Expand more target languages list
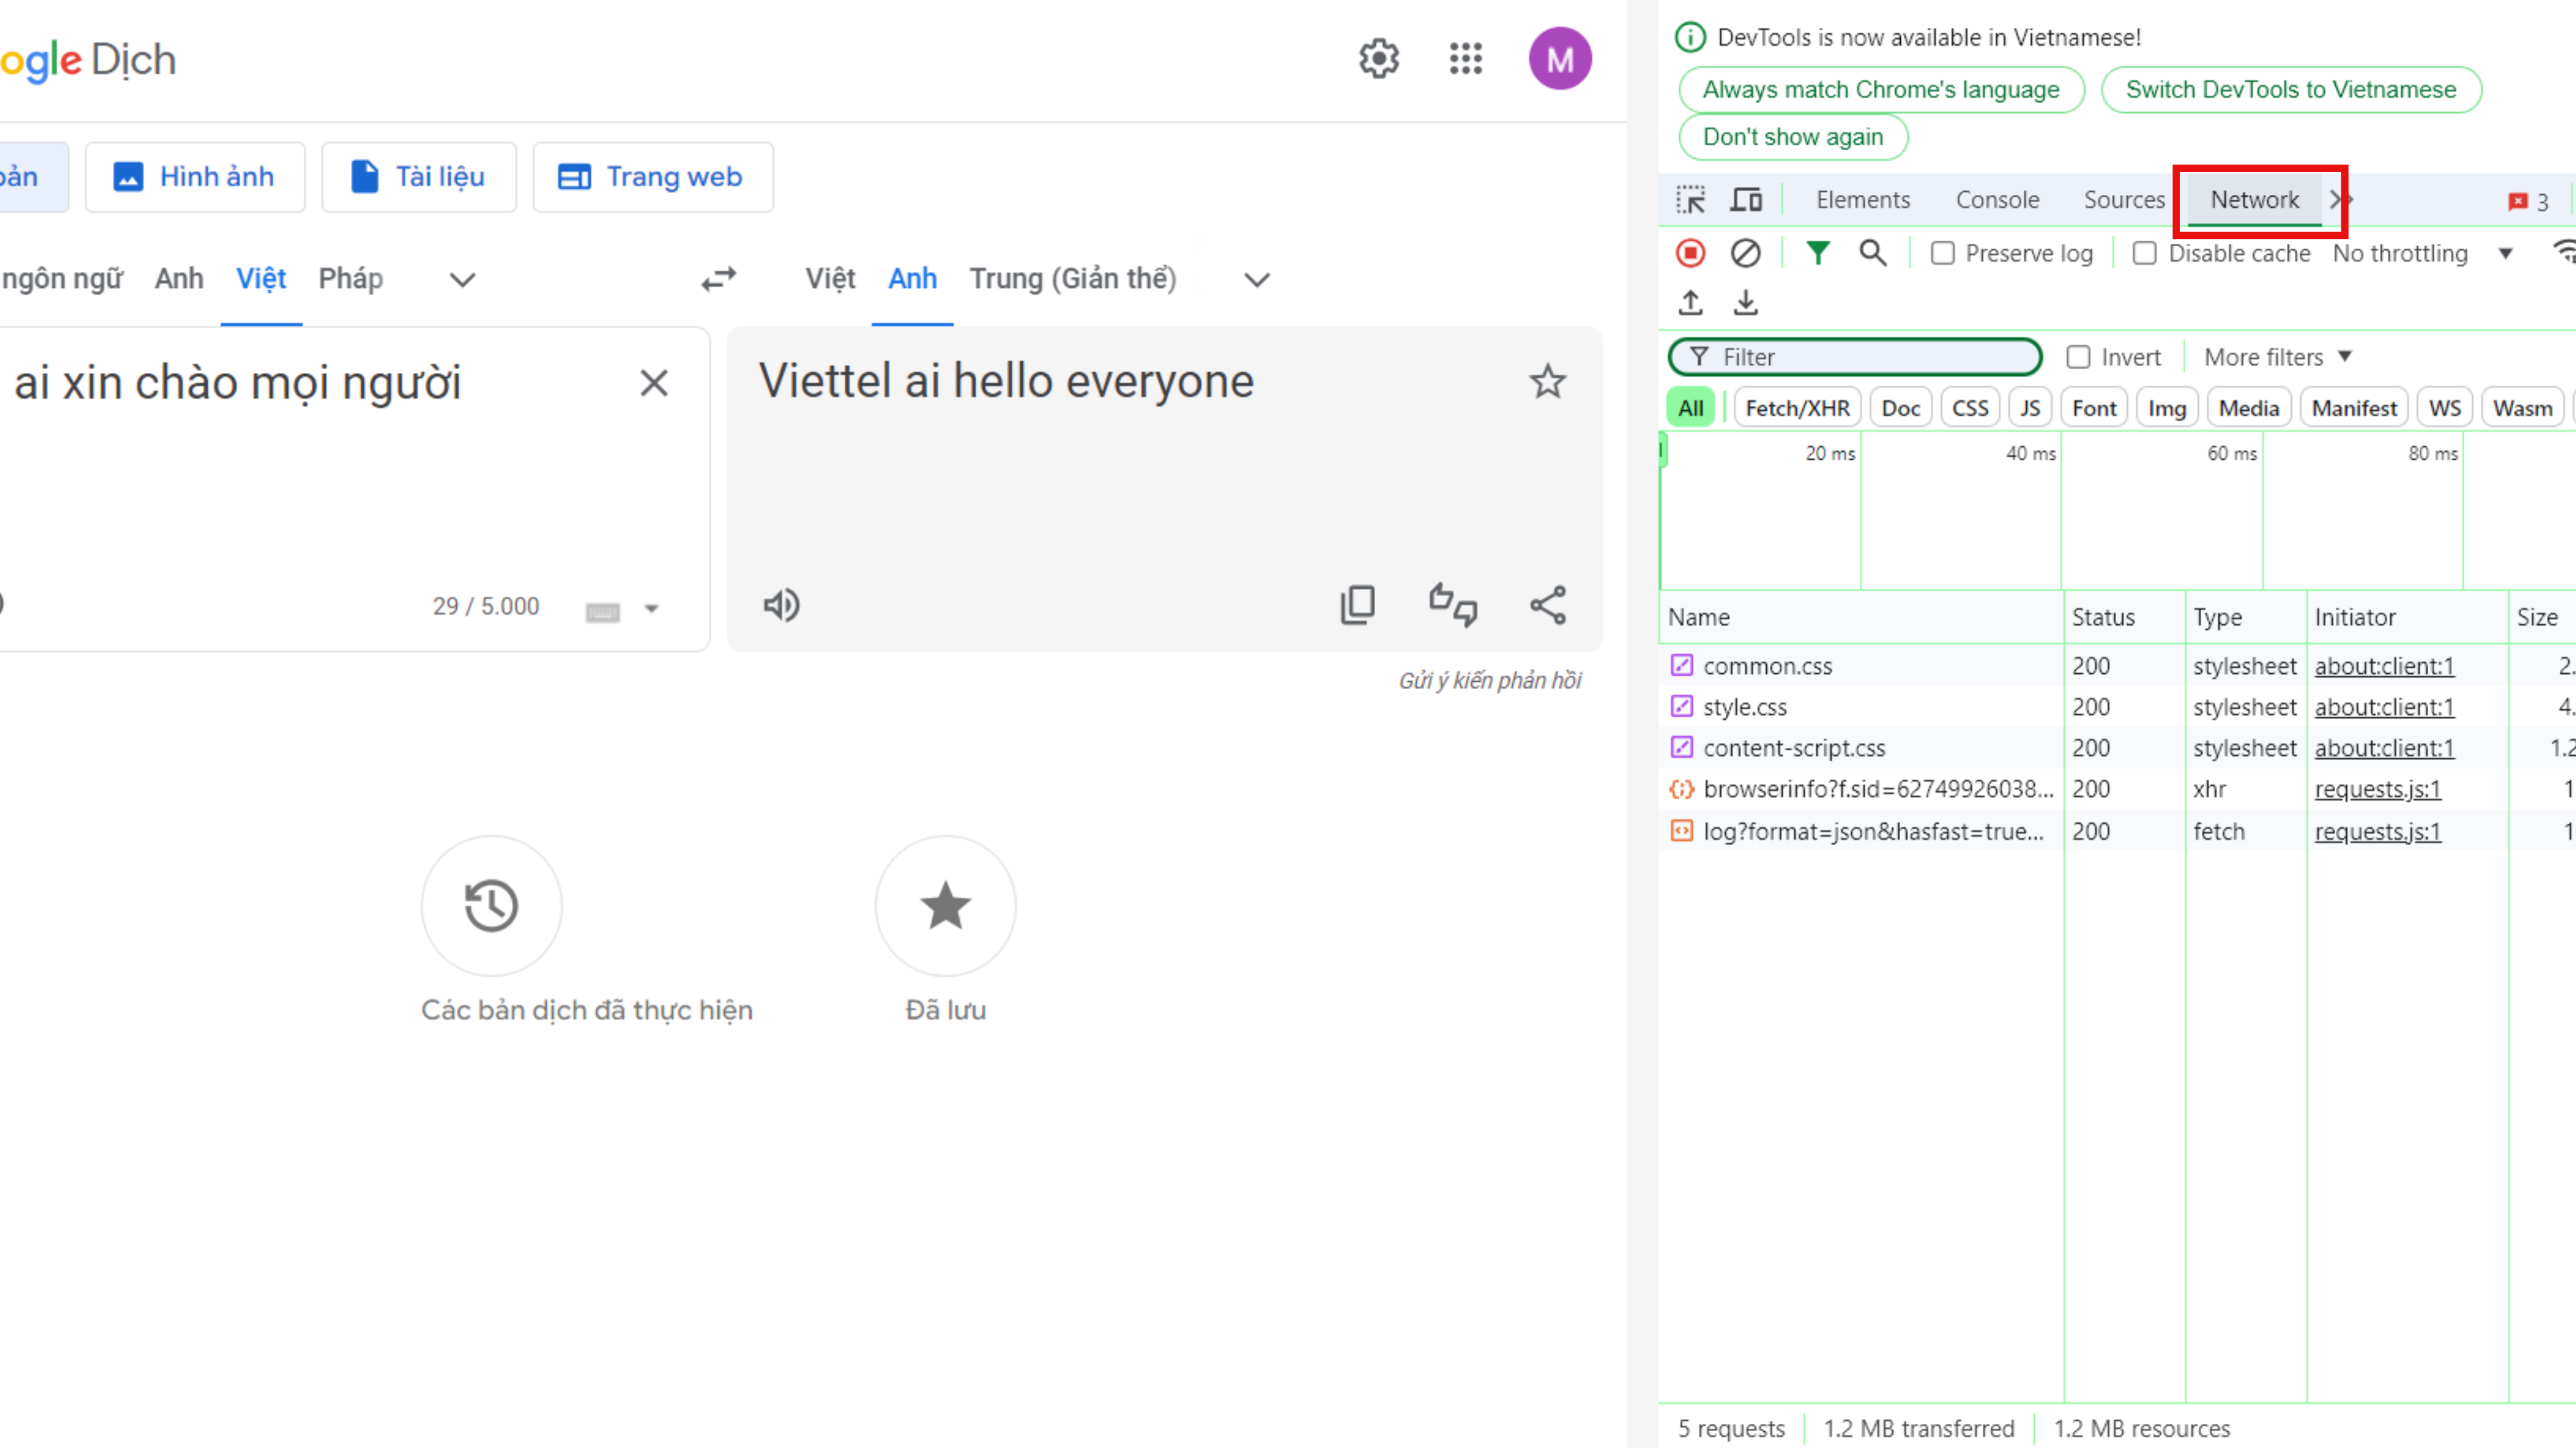Screen dimensions: 2576x1448 (1256, 279)
